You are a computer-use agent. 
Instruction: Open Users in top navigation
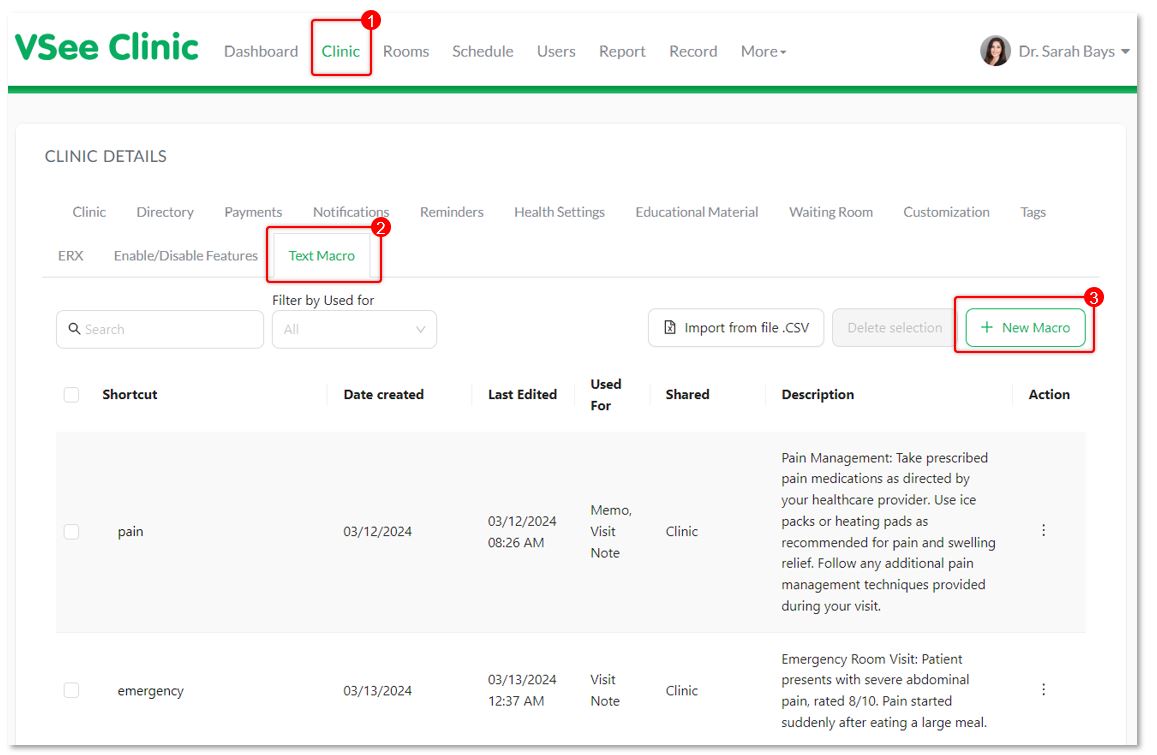tap(556, 51)
